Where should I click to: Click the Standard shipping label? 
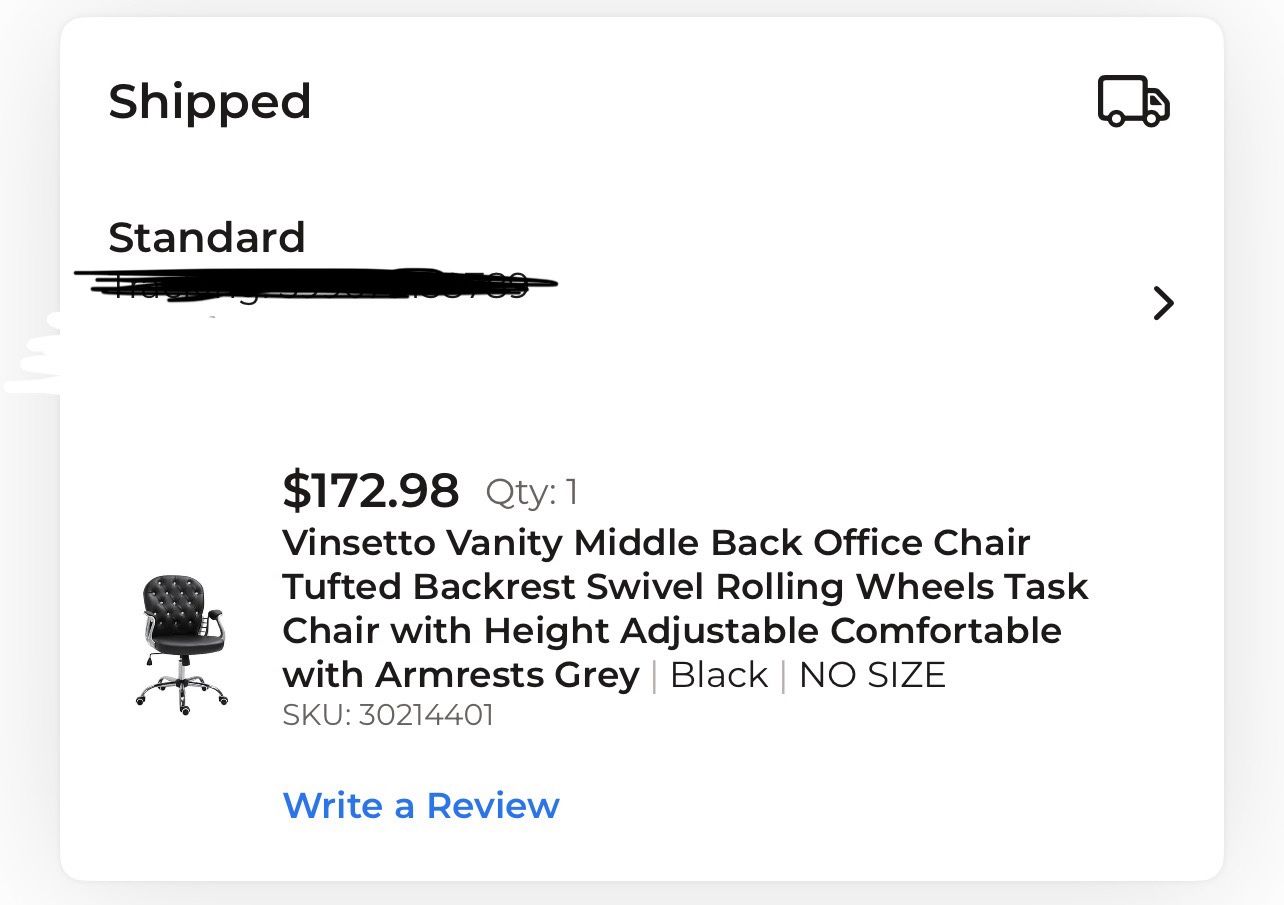207,238
